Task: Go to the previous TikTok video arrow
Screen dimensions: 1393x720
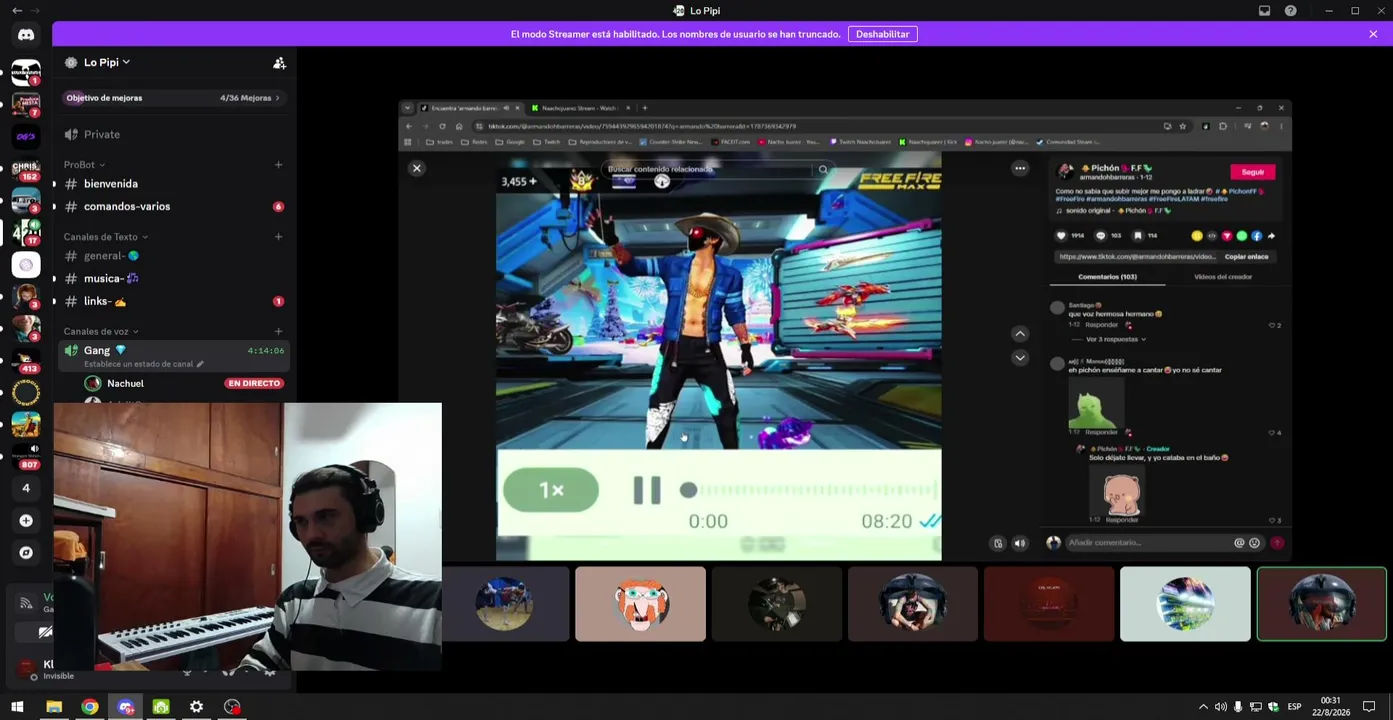Action: click(x=1020, y=334)
